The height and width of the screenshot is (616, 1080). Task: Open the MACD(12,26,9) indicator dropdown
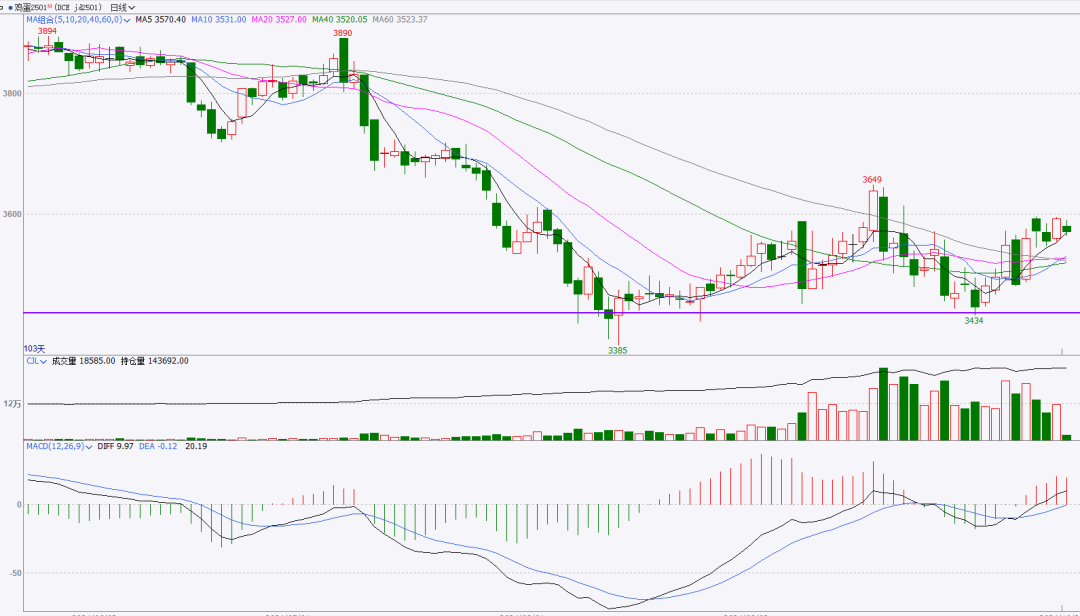pyautogui.click(x=60, y=446)
